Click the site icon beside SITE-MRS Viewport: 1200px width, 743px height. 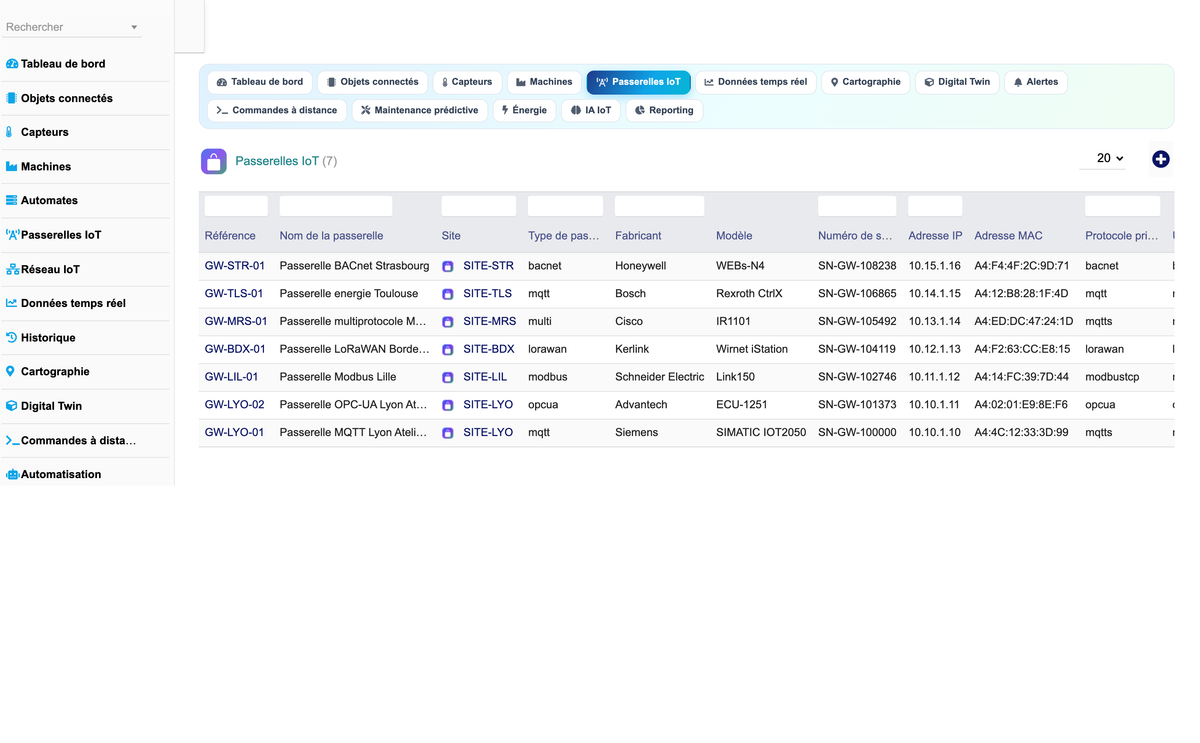448,322
